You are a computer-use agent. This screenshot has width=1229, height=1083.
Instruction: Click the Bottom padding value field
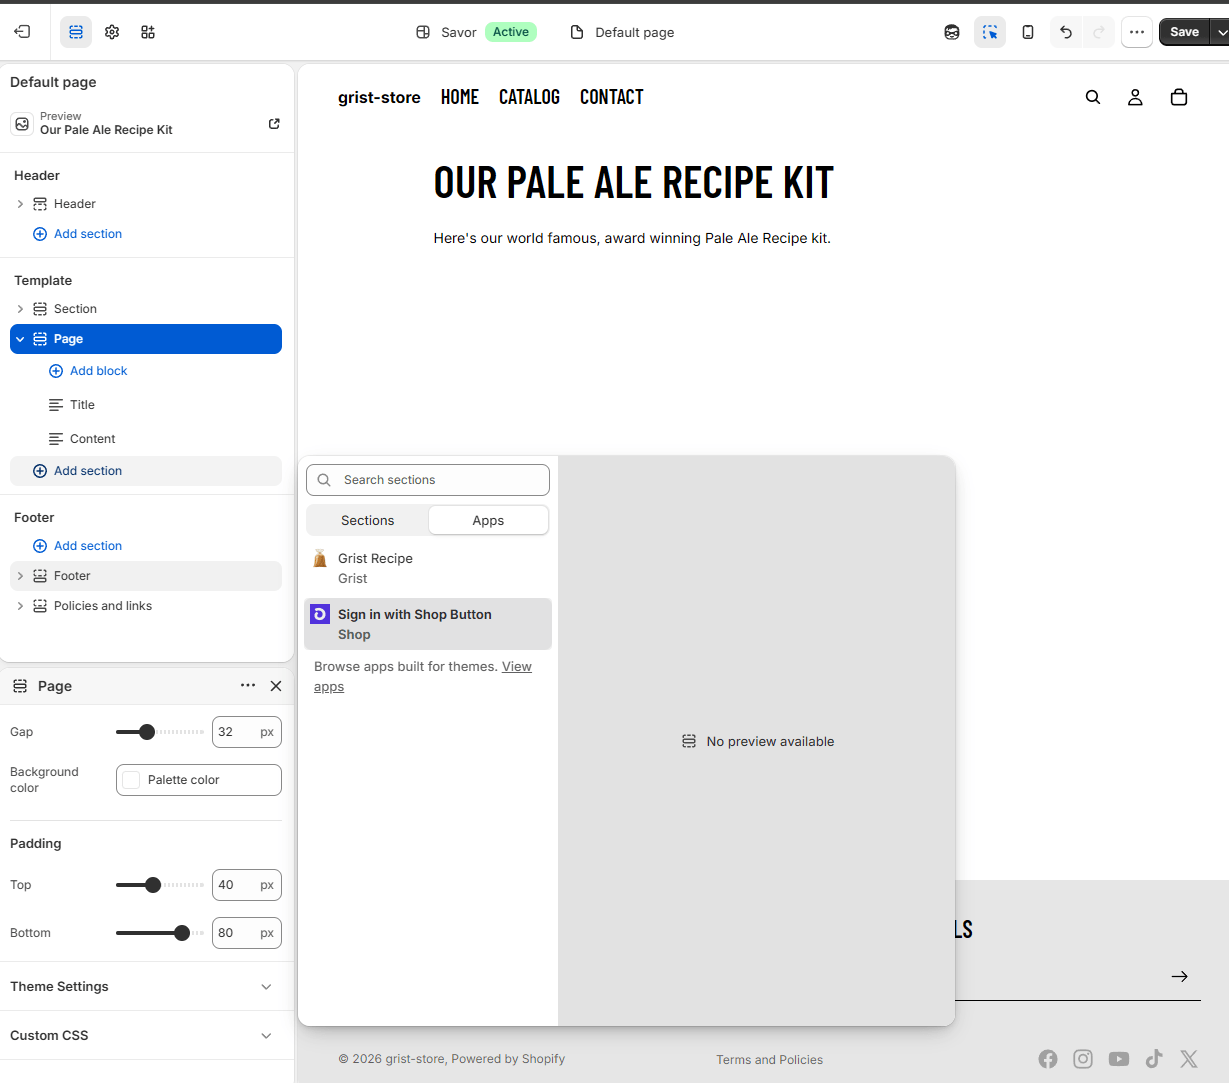(247, 933)
